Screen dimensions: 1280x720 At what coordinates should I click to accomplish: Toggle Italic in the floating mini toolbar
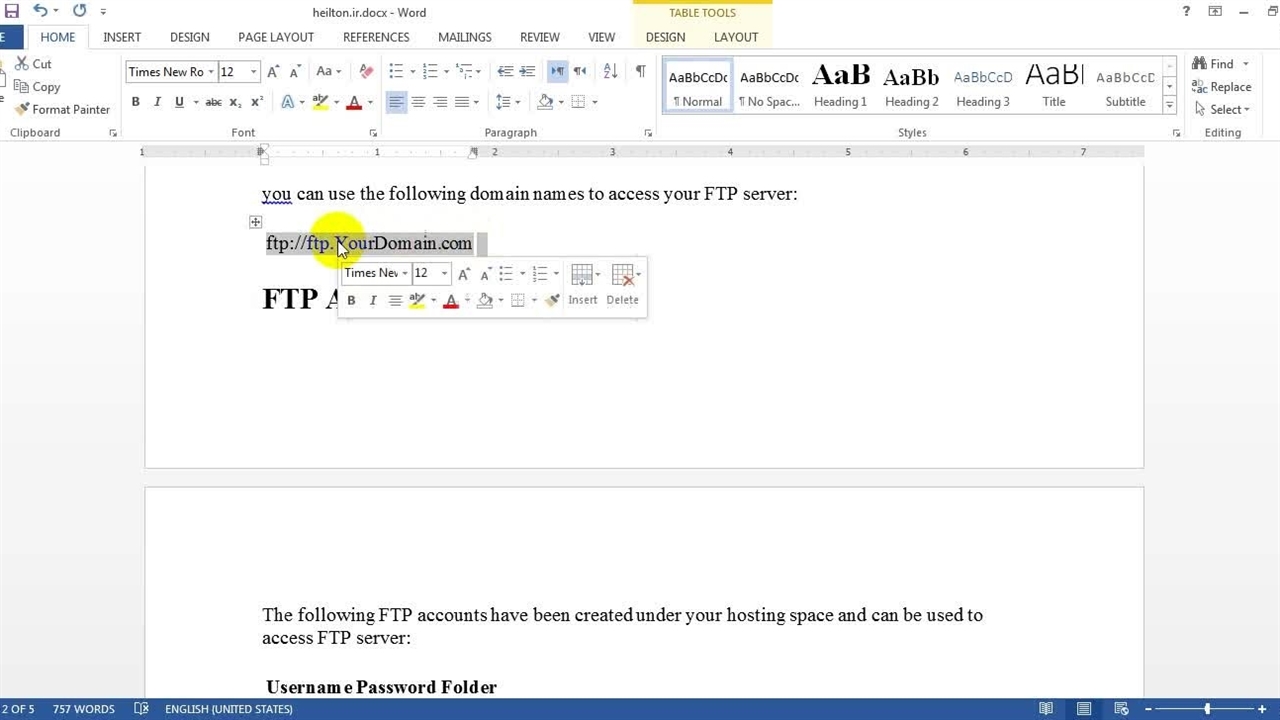(x=373, y=300)
